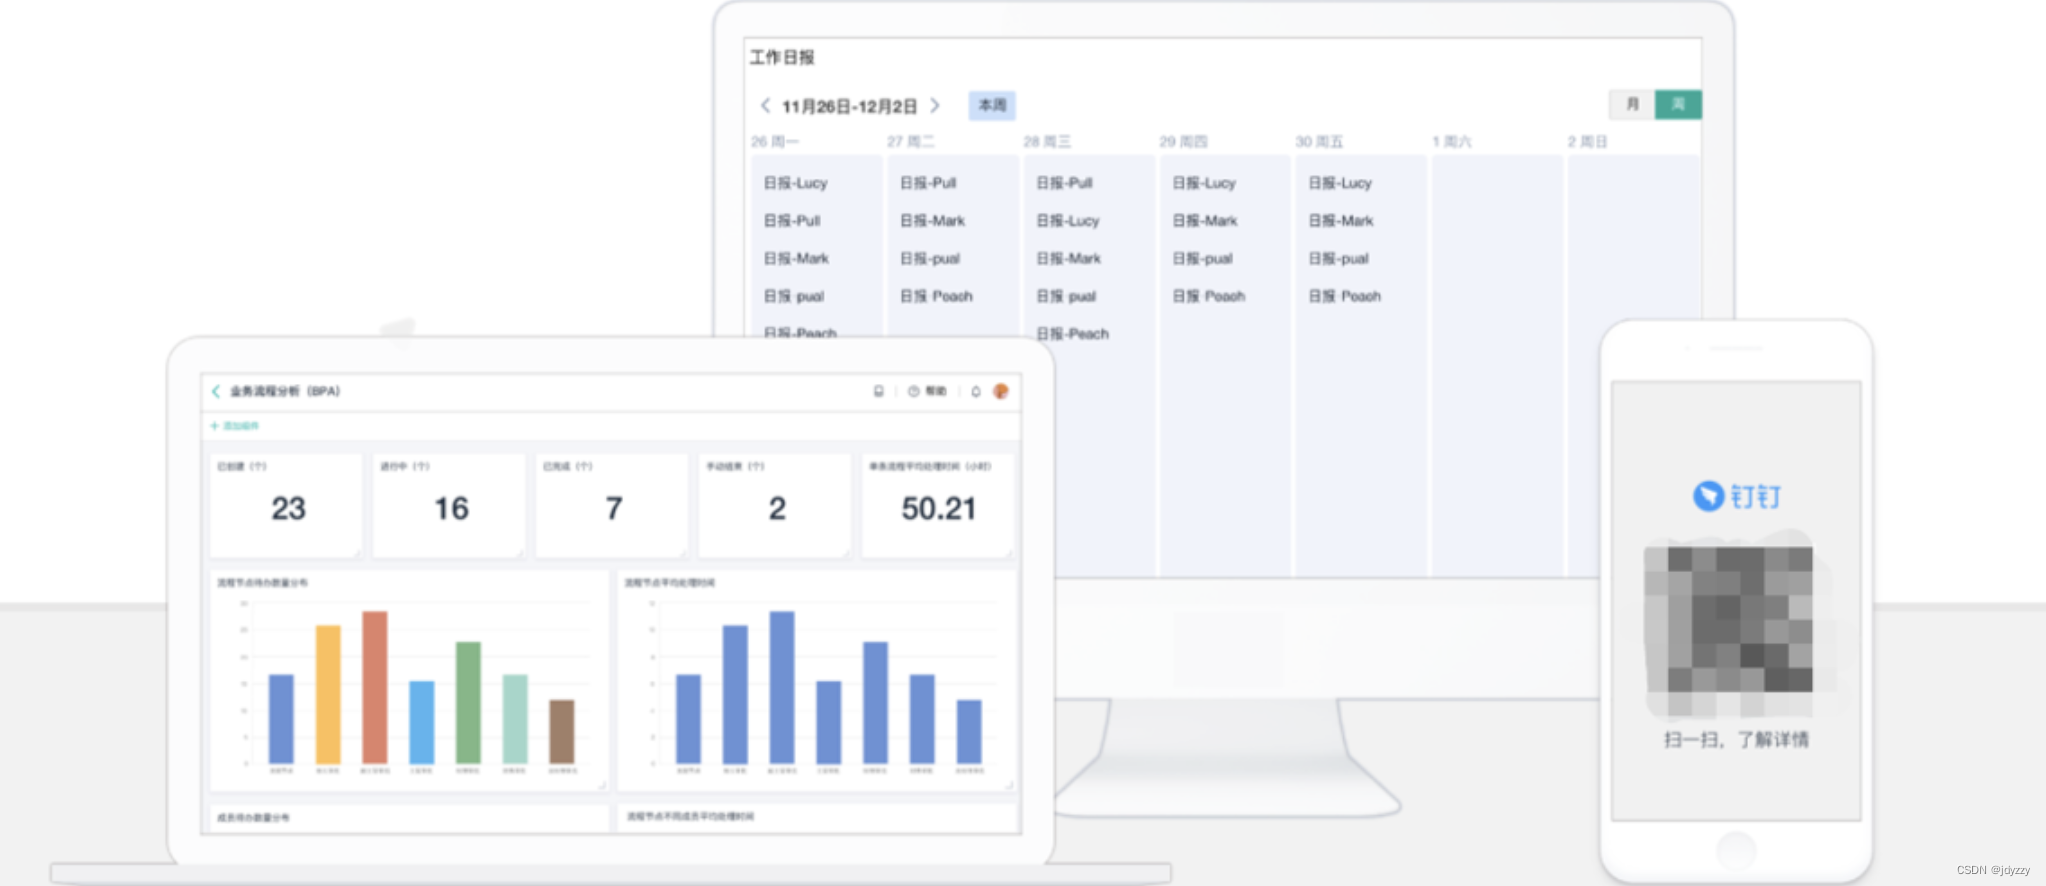Open 日报-Peach in the 周三 column
2046x886 pixels.
[x=1073, y=334]
